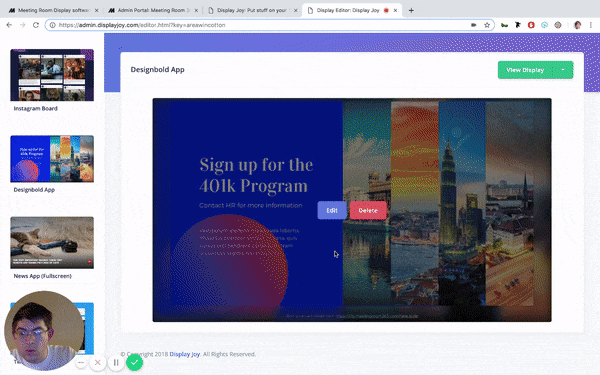Viewport: 600px width, 375px height.
Task: Click the black flag-like extension icon
Action: pos(518,25)
